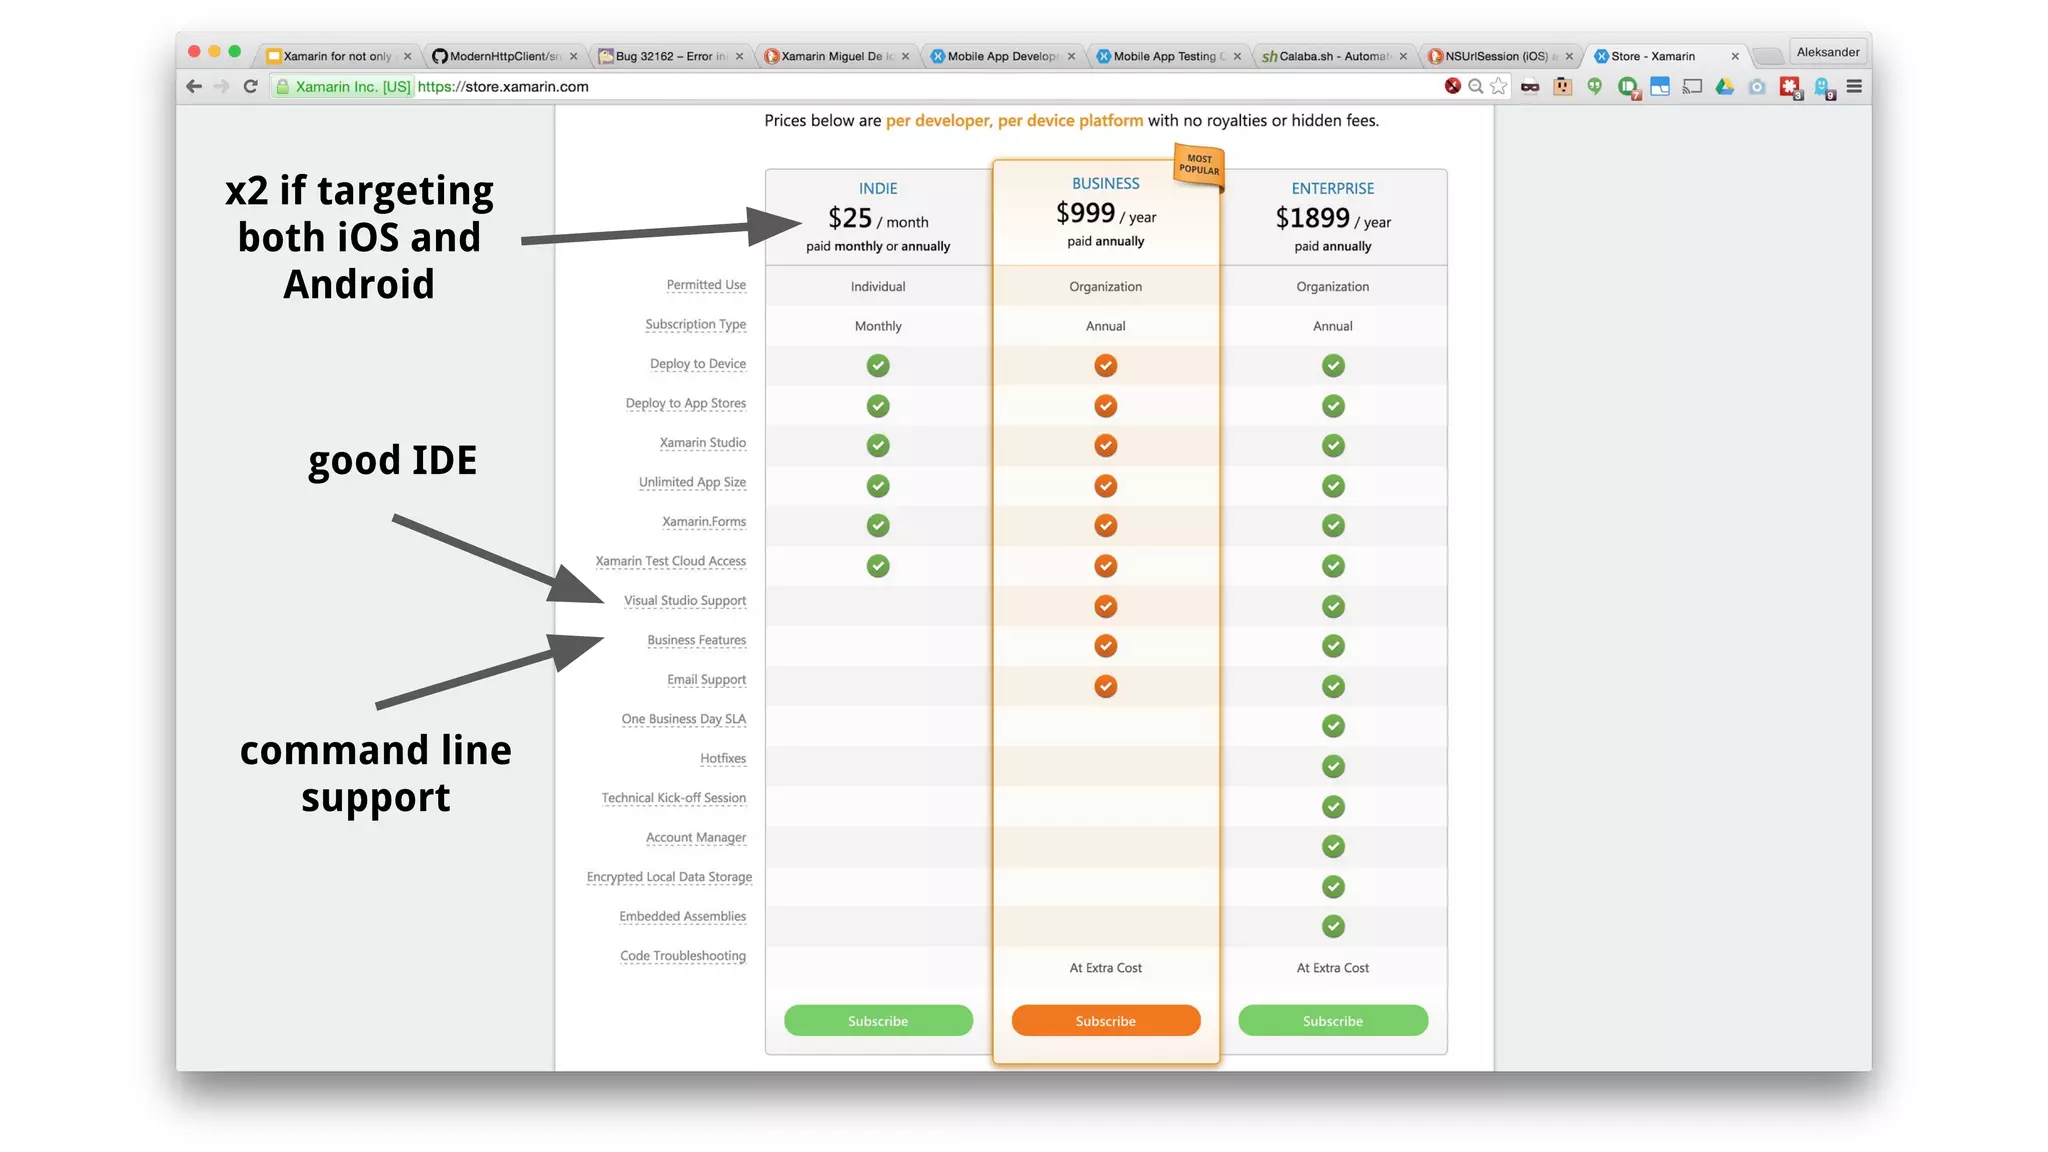Subscribe to the Business plan
This screenshot has height=1152, width=2048.
coord(1105,1020)
